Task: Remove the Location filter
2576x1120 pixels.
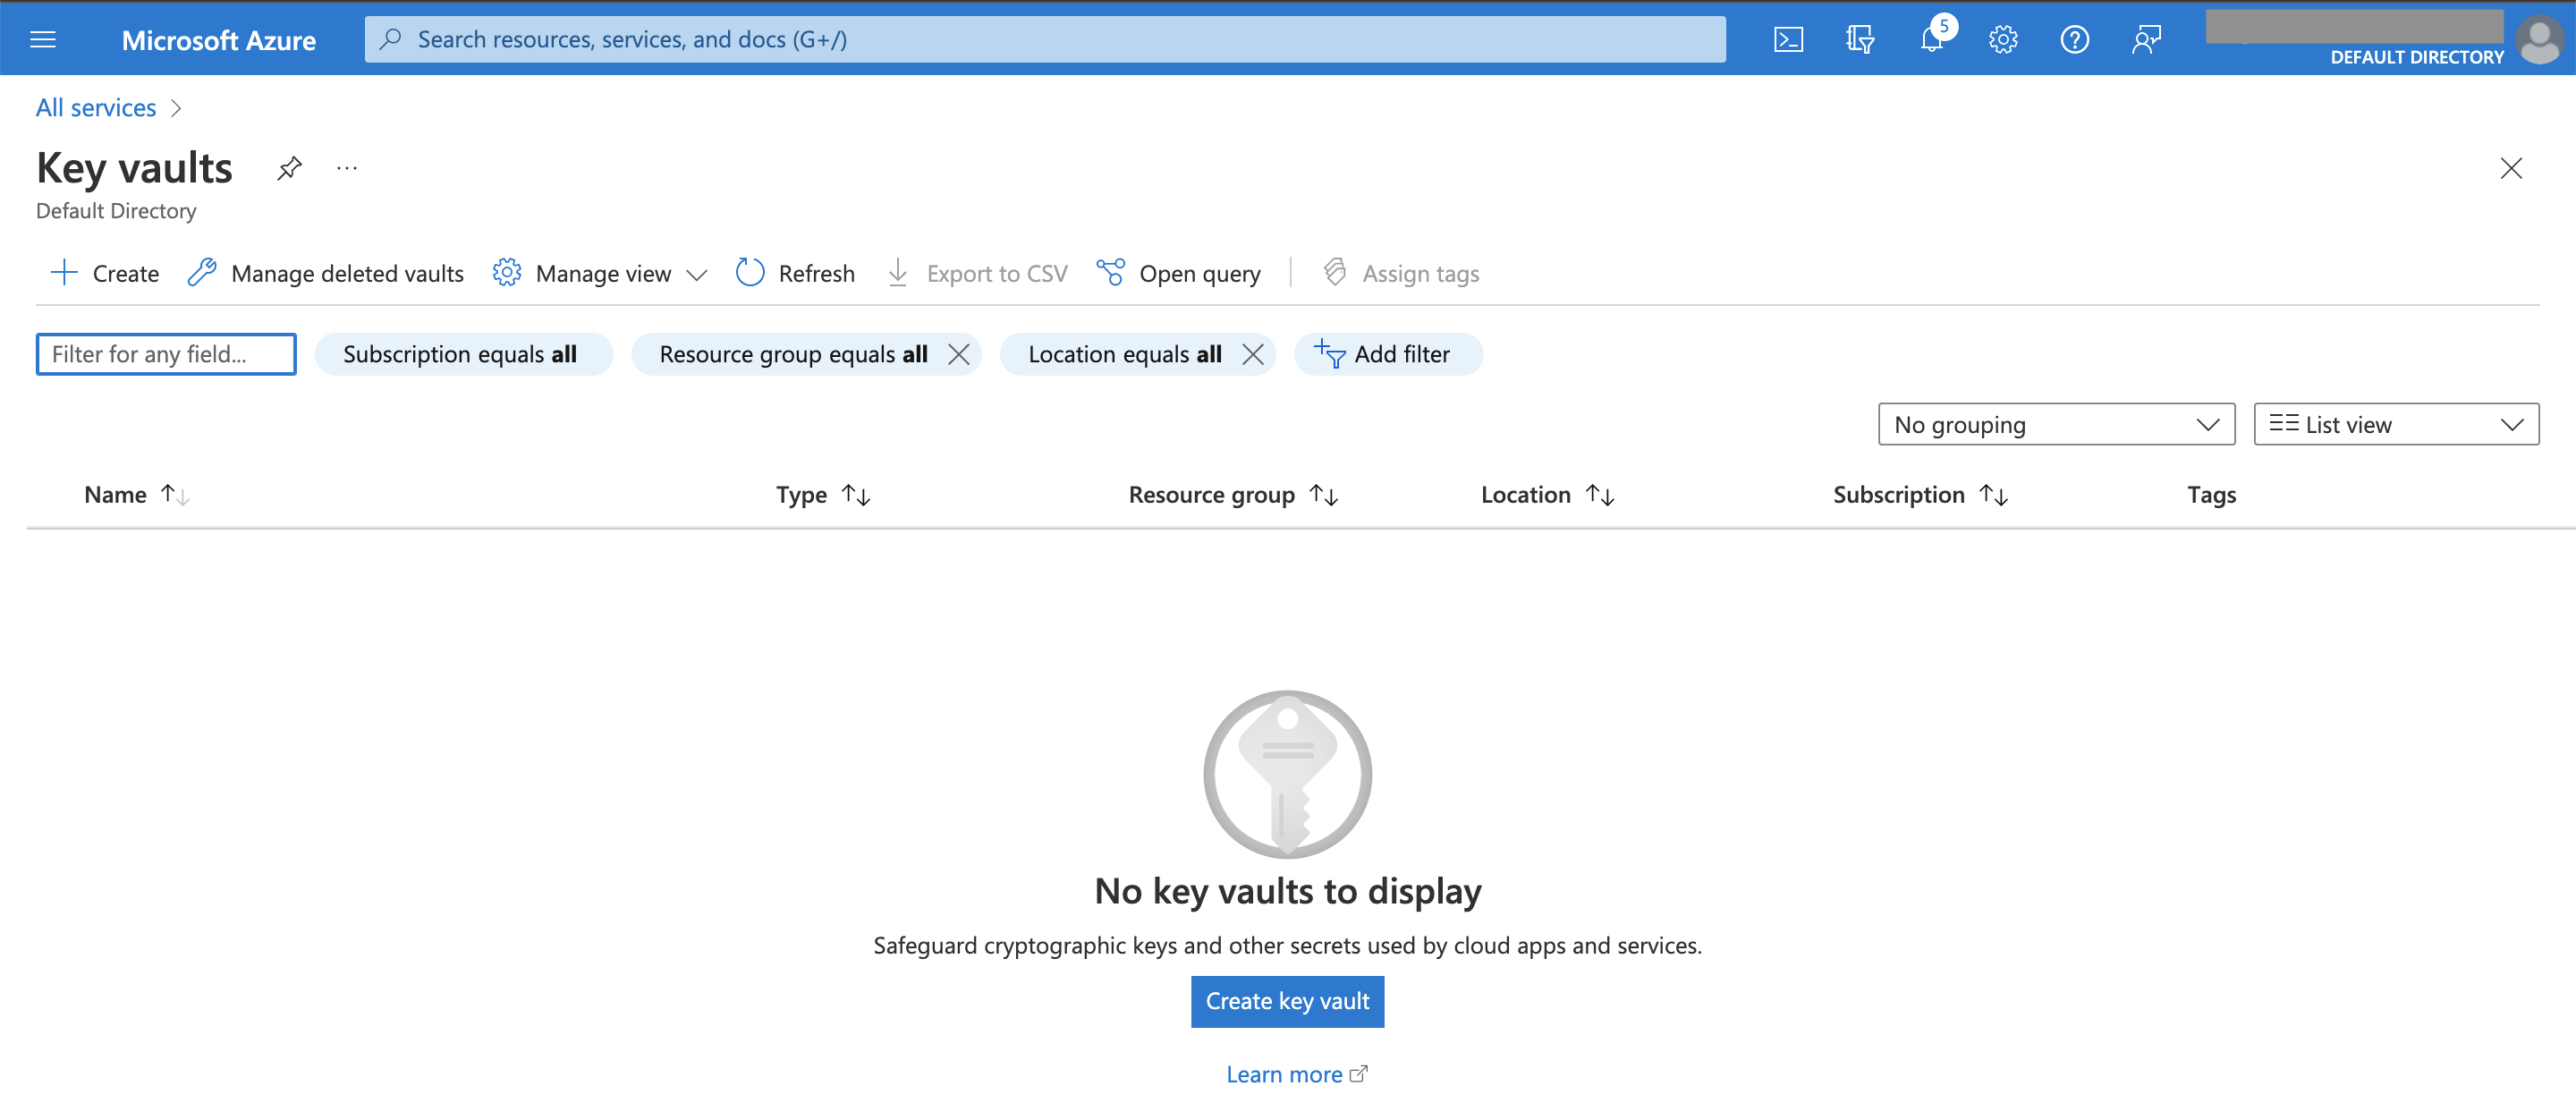Action: click(x=1253, y=354)
